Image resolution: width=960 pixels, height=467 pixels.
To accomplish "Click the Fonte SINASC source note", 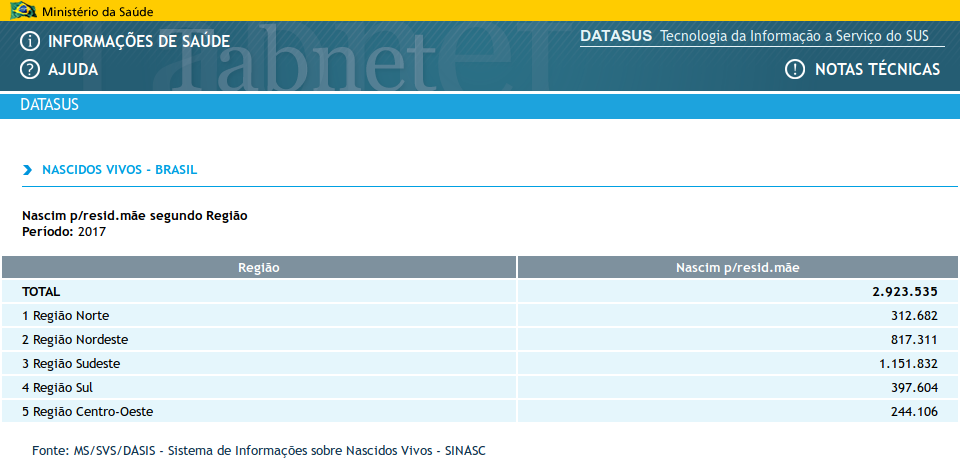I will tap(259, 451).
